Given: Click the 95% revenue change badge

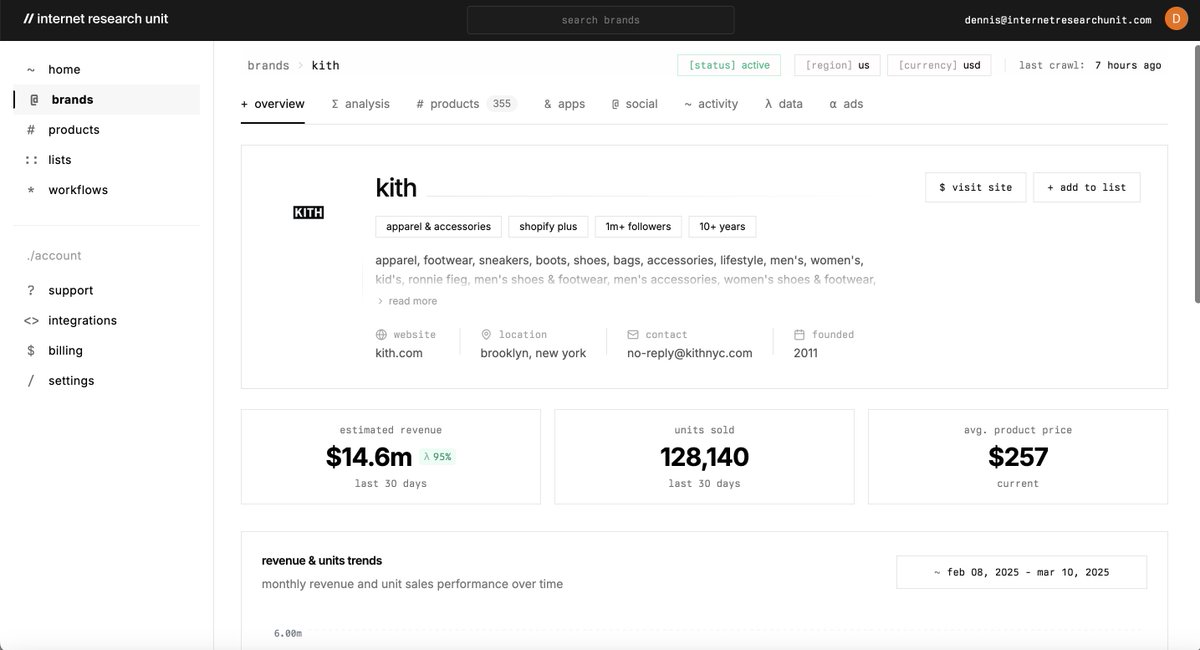Looking at the screenshot, I should (437, 457).
